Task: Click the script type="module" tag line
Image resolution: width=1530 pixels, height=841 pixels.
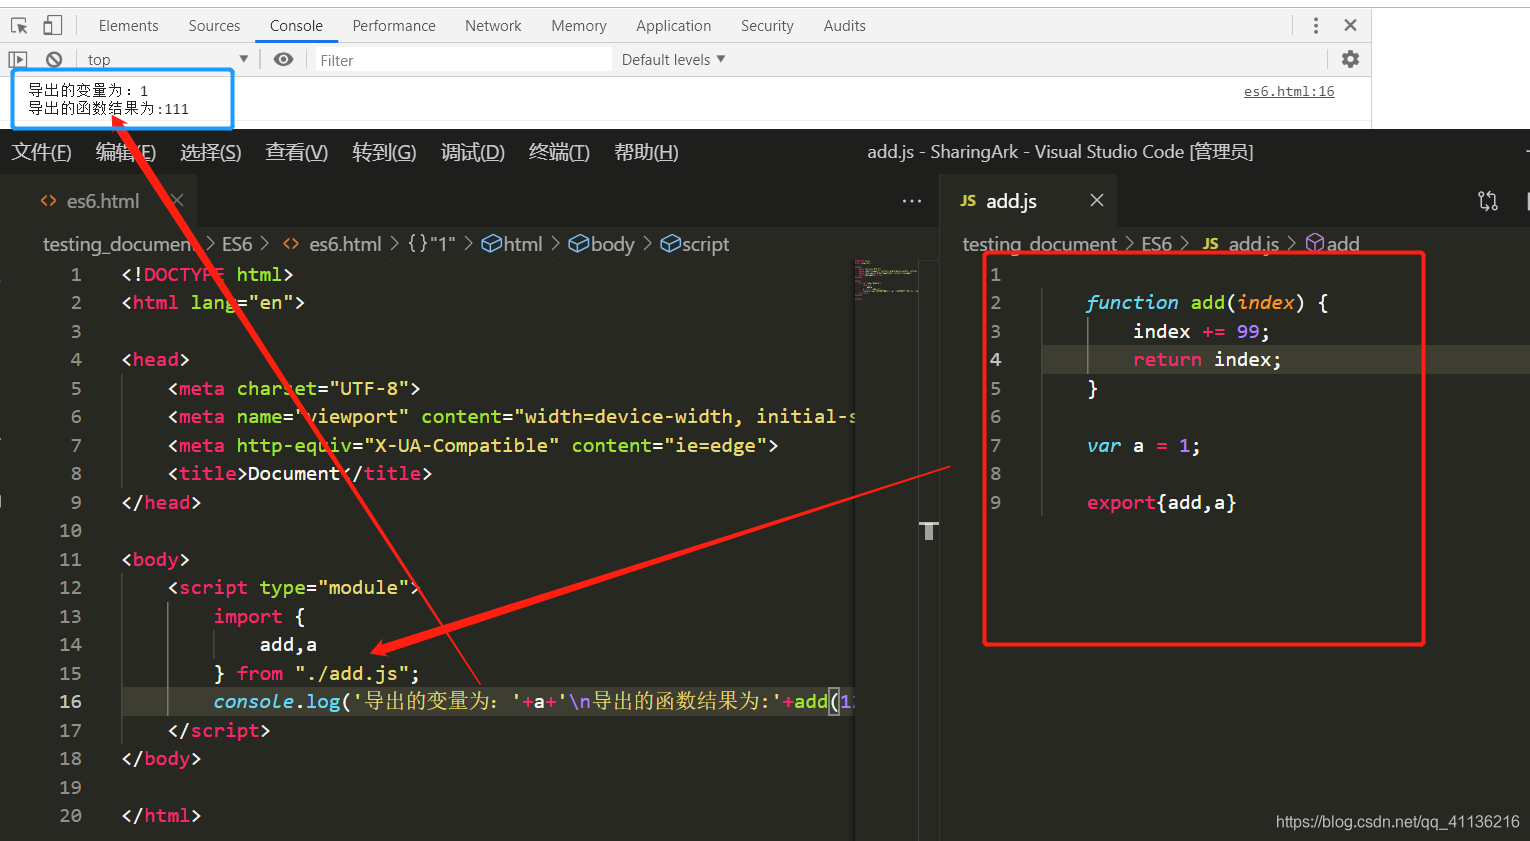Action: pyautogui.click(x=294, y=588)
